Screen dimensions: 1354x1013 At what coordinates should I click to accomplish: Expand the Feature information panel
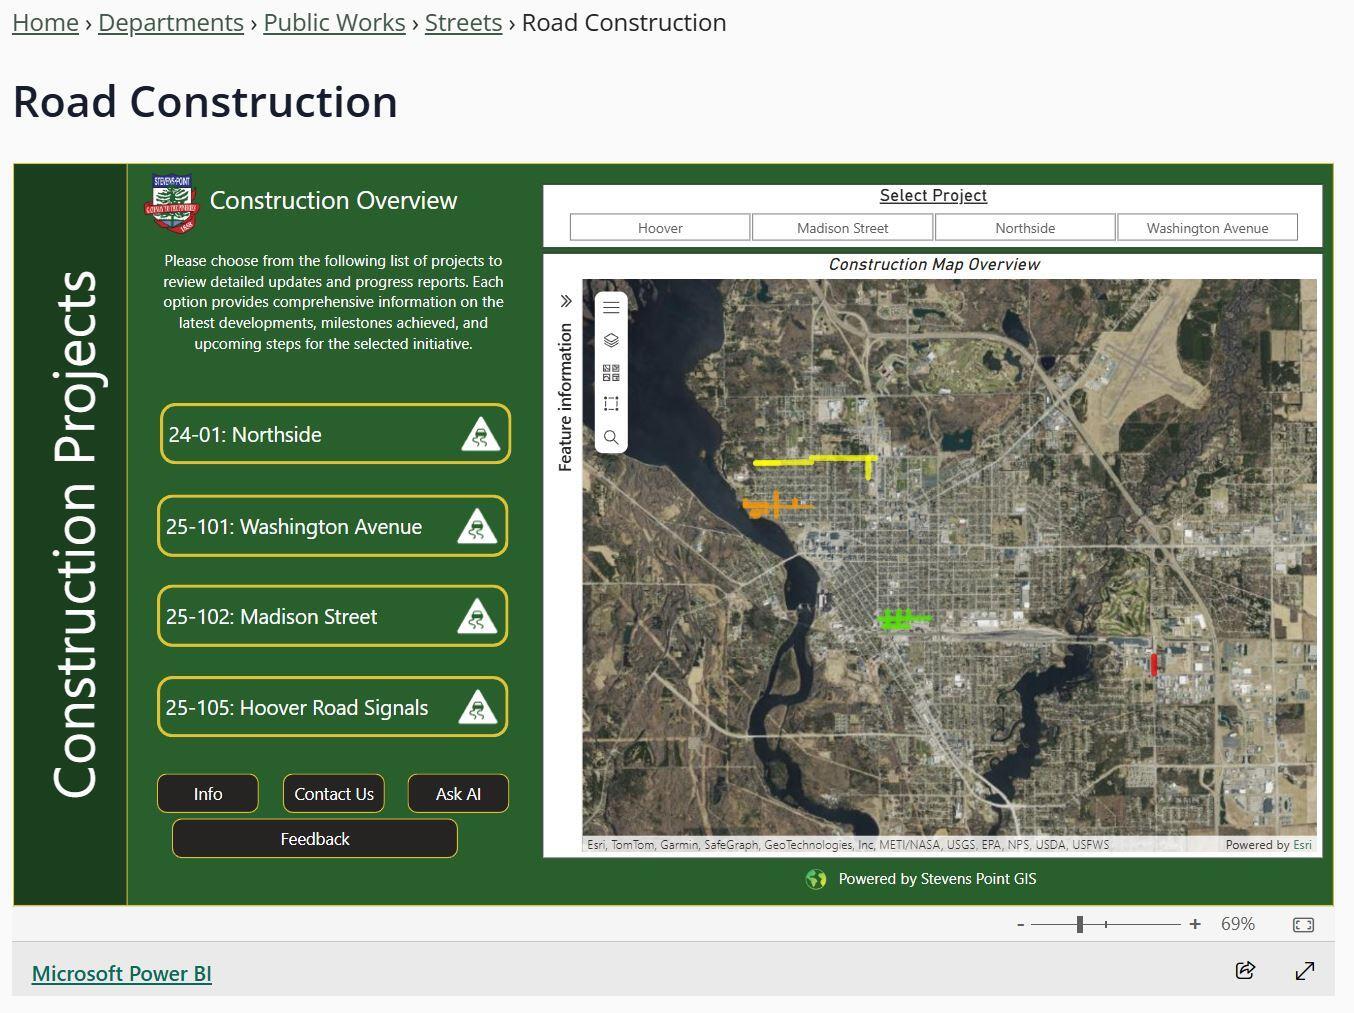[566, 300]
